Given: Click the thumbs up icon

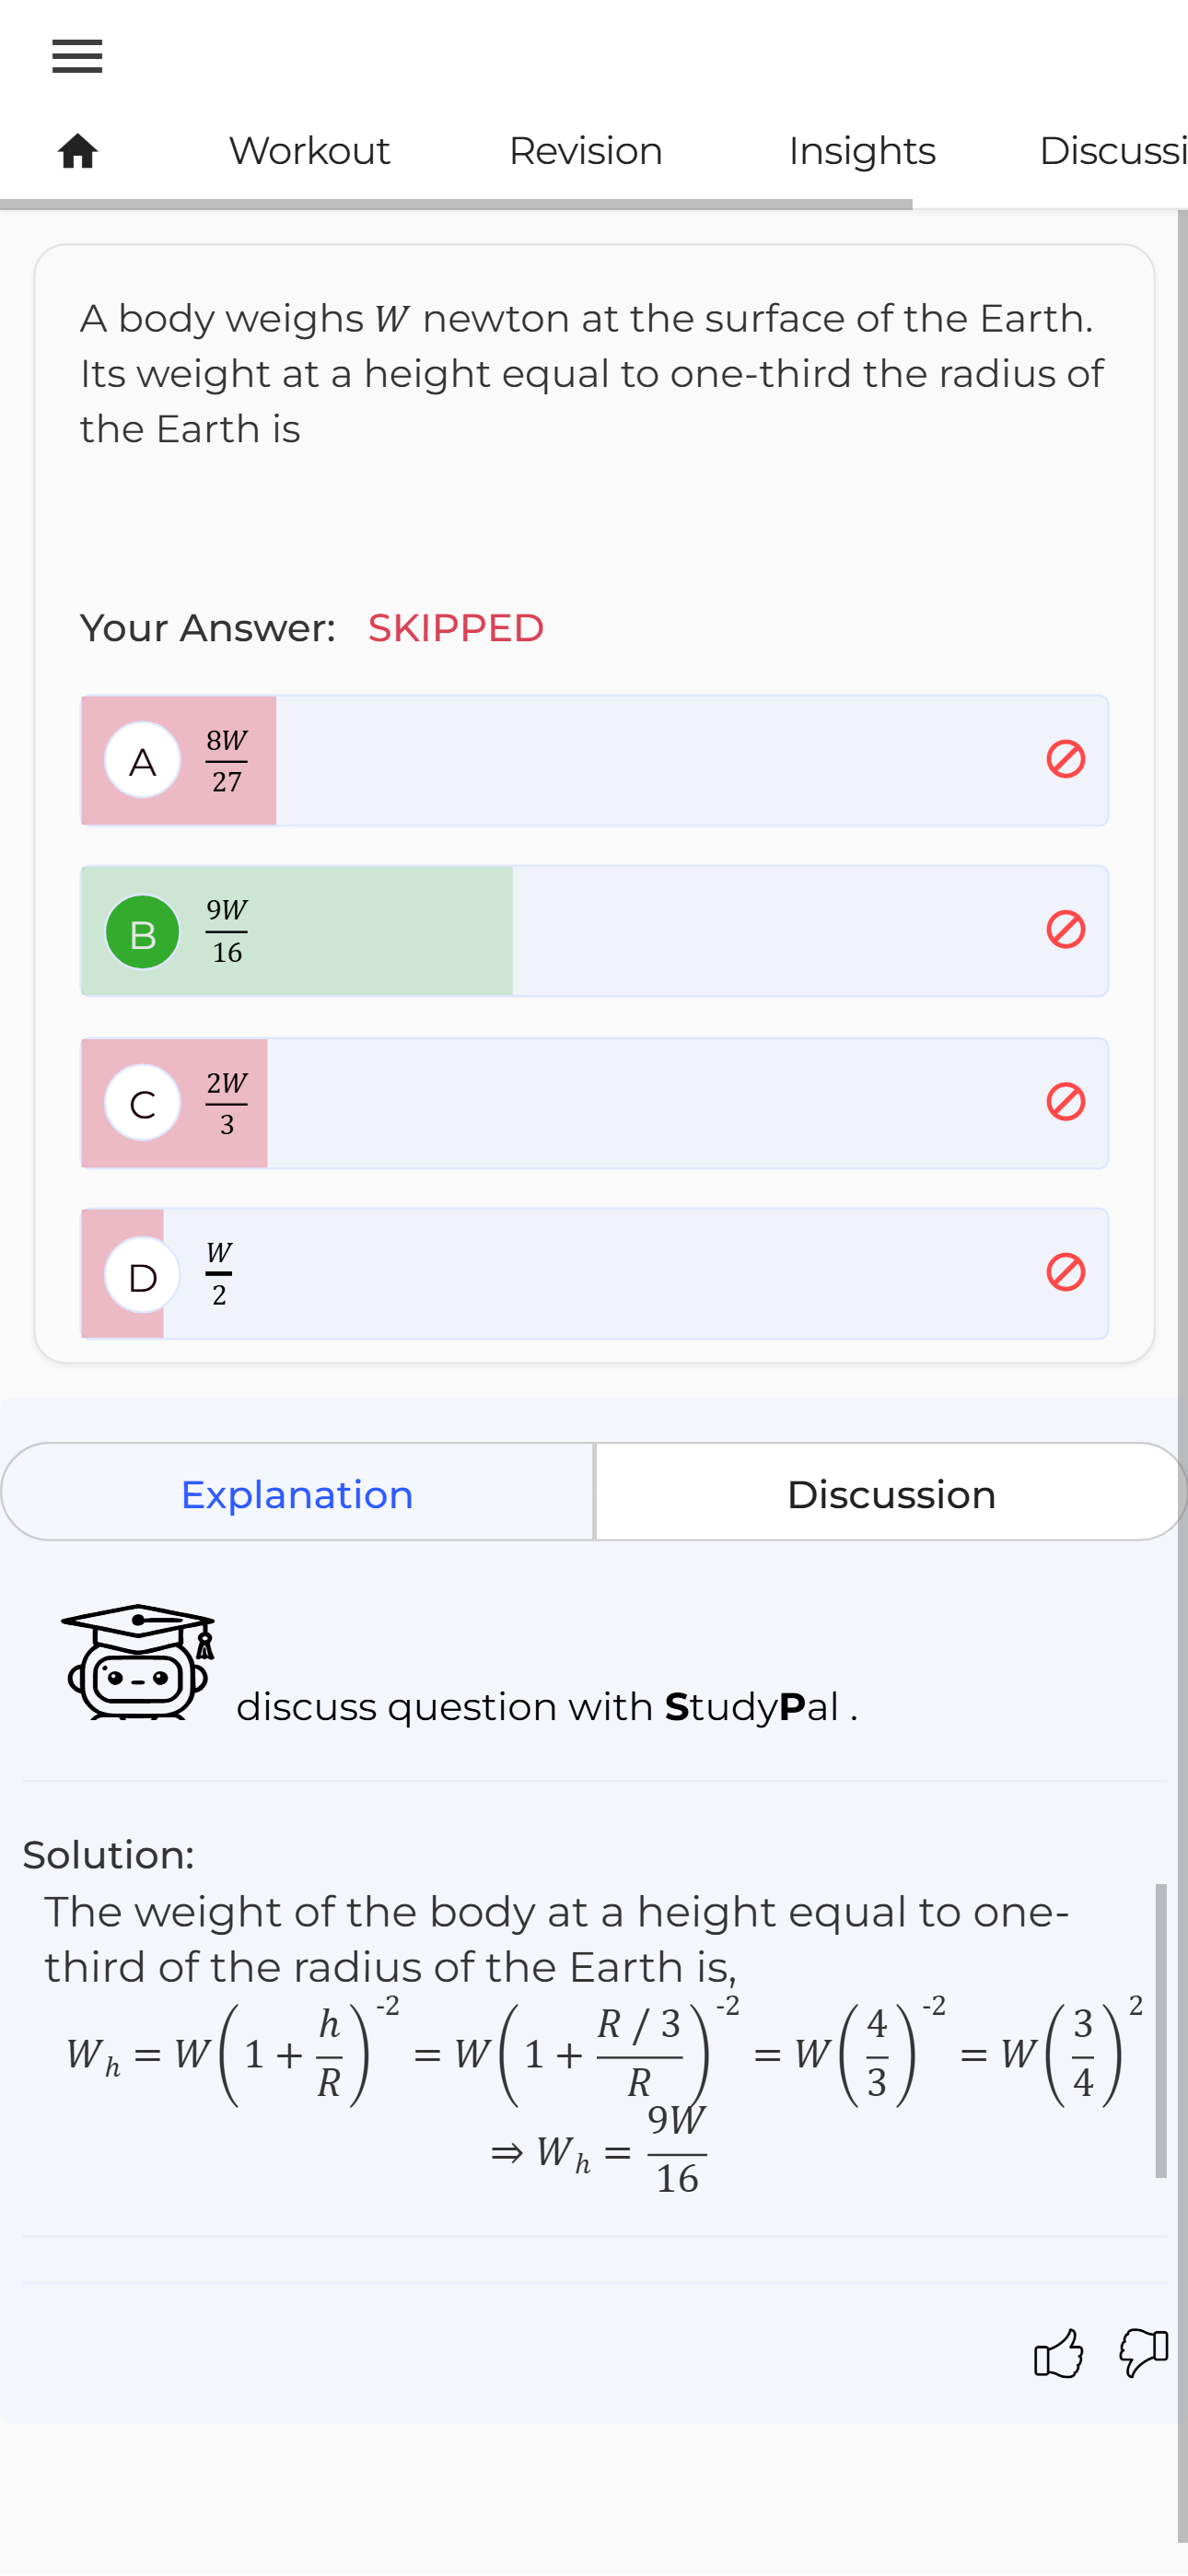Looking at the screenshot, I should point(1058,2352).
